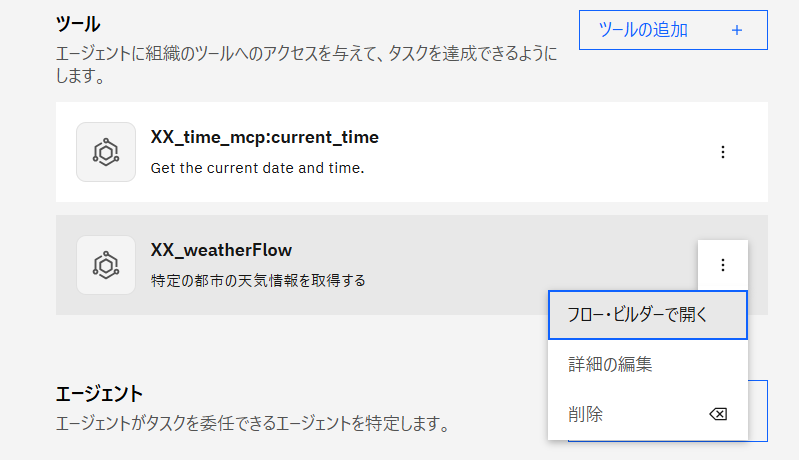The image size is (799, 460).
Task: Open the overflow menu for XX_time_mcp:current_time
Action: click(x=723, y=152)
